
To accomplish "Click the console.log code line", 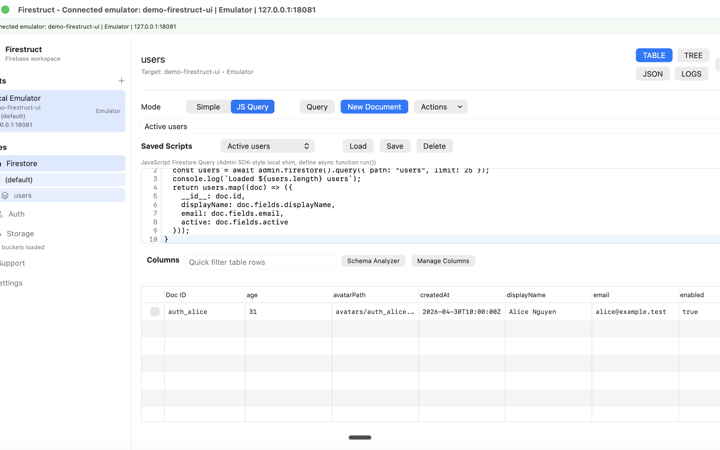I will pyautogui.click(x=267, y=179).
